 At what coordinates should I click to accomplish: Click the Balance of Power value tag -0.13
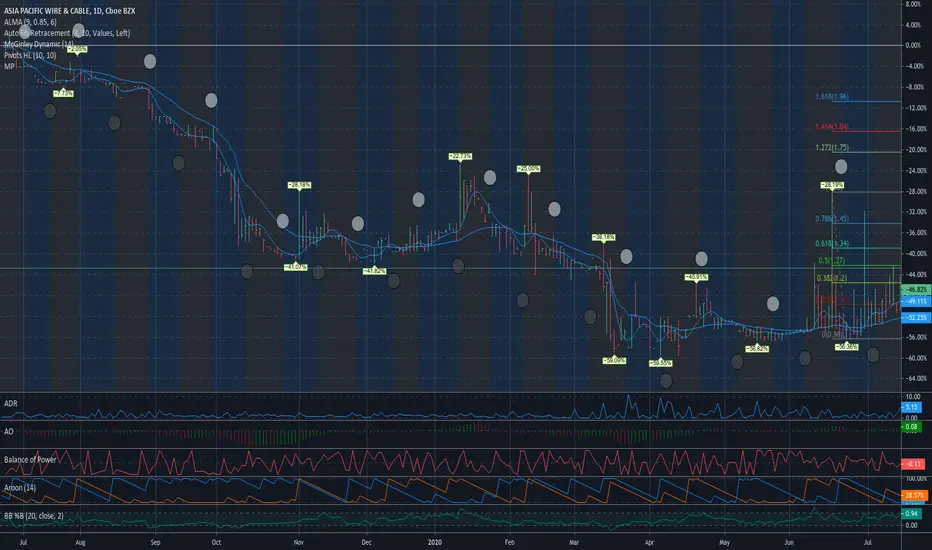tap(913, 464)
